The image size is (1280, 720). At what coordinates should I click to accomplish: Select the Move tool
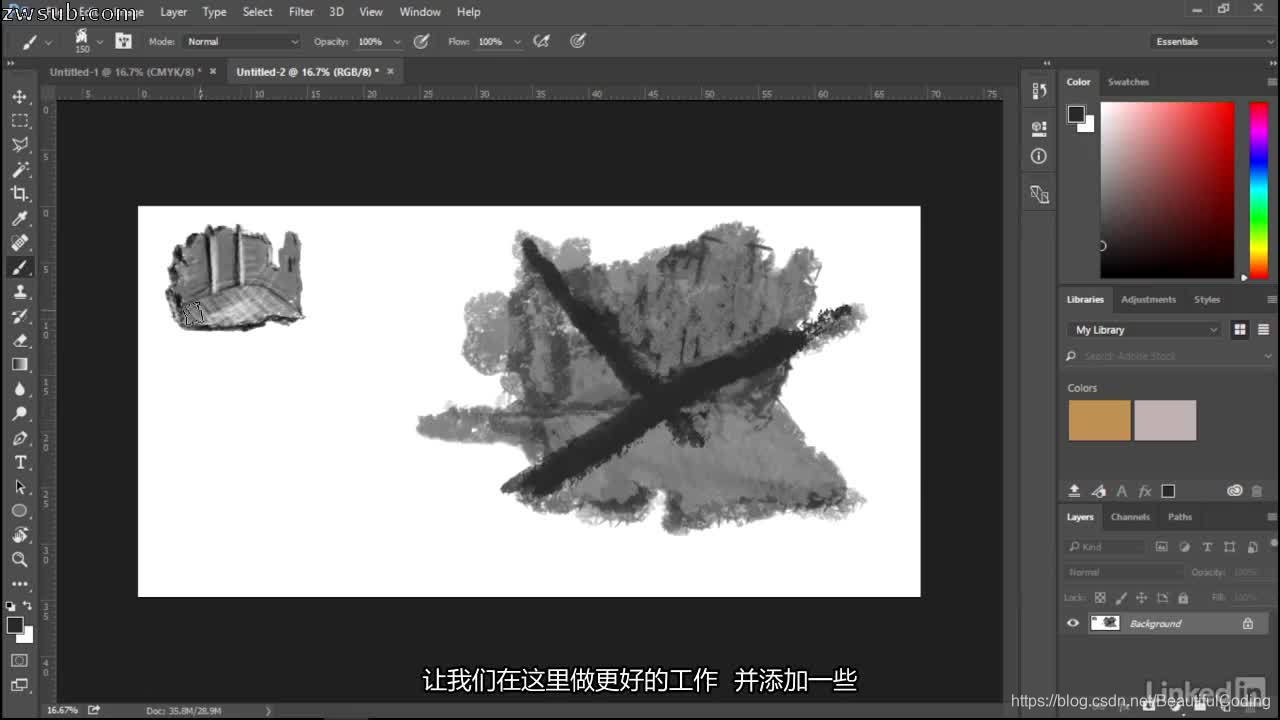[20, 97]
